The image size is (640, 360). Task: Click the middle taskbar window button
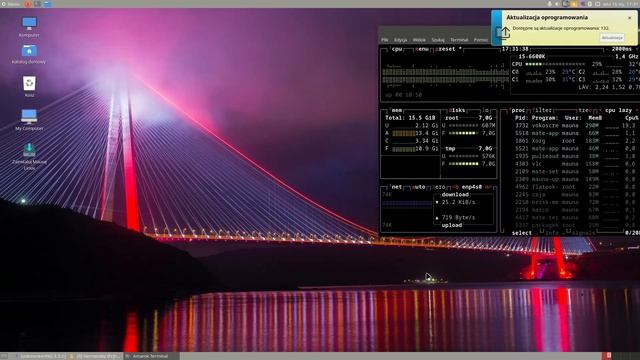95,356
